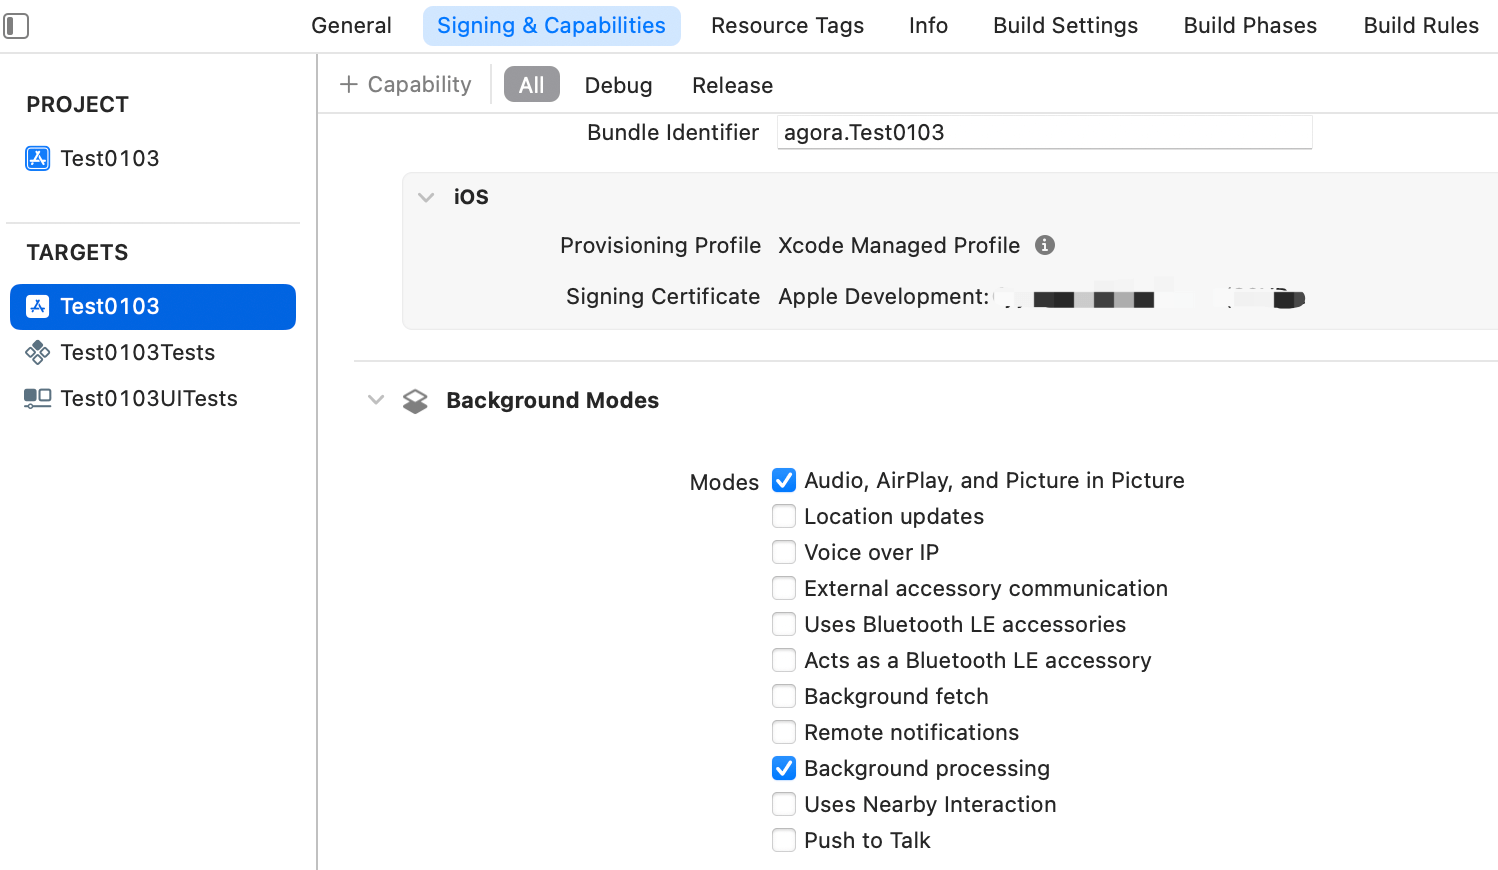1498x870 pixels.
Task: Select the All configuration filter
Action: [532, 85]
